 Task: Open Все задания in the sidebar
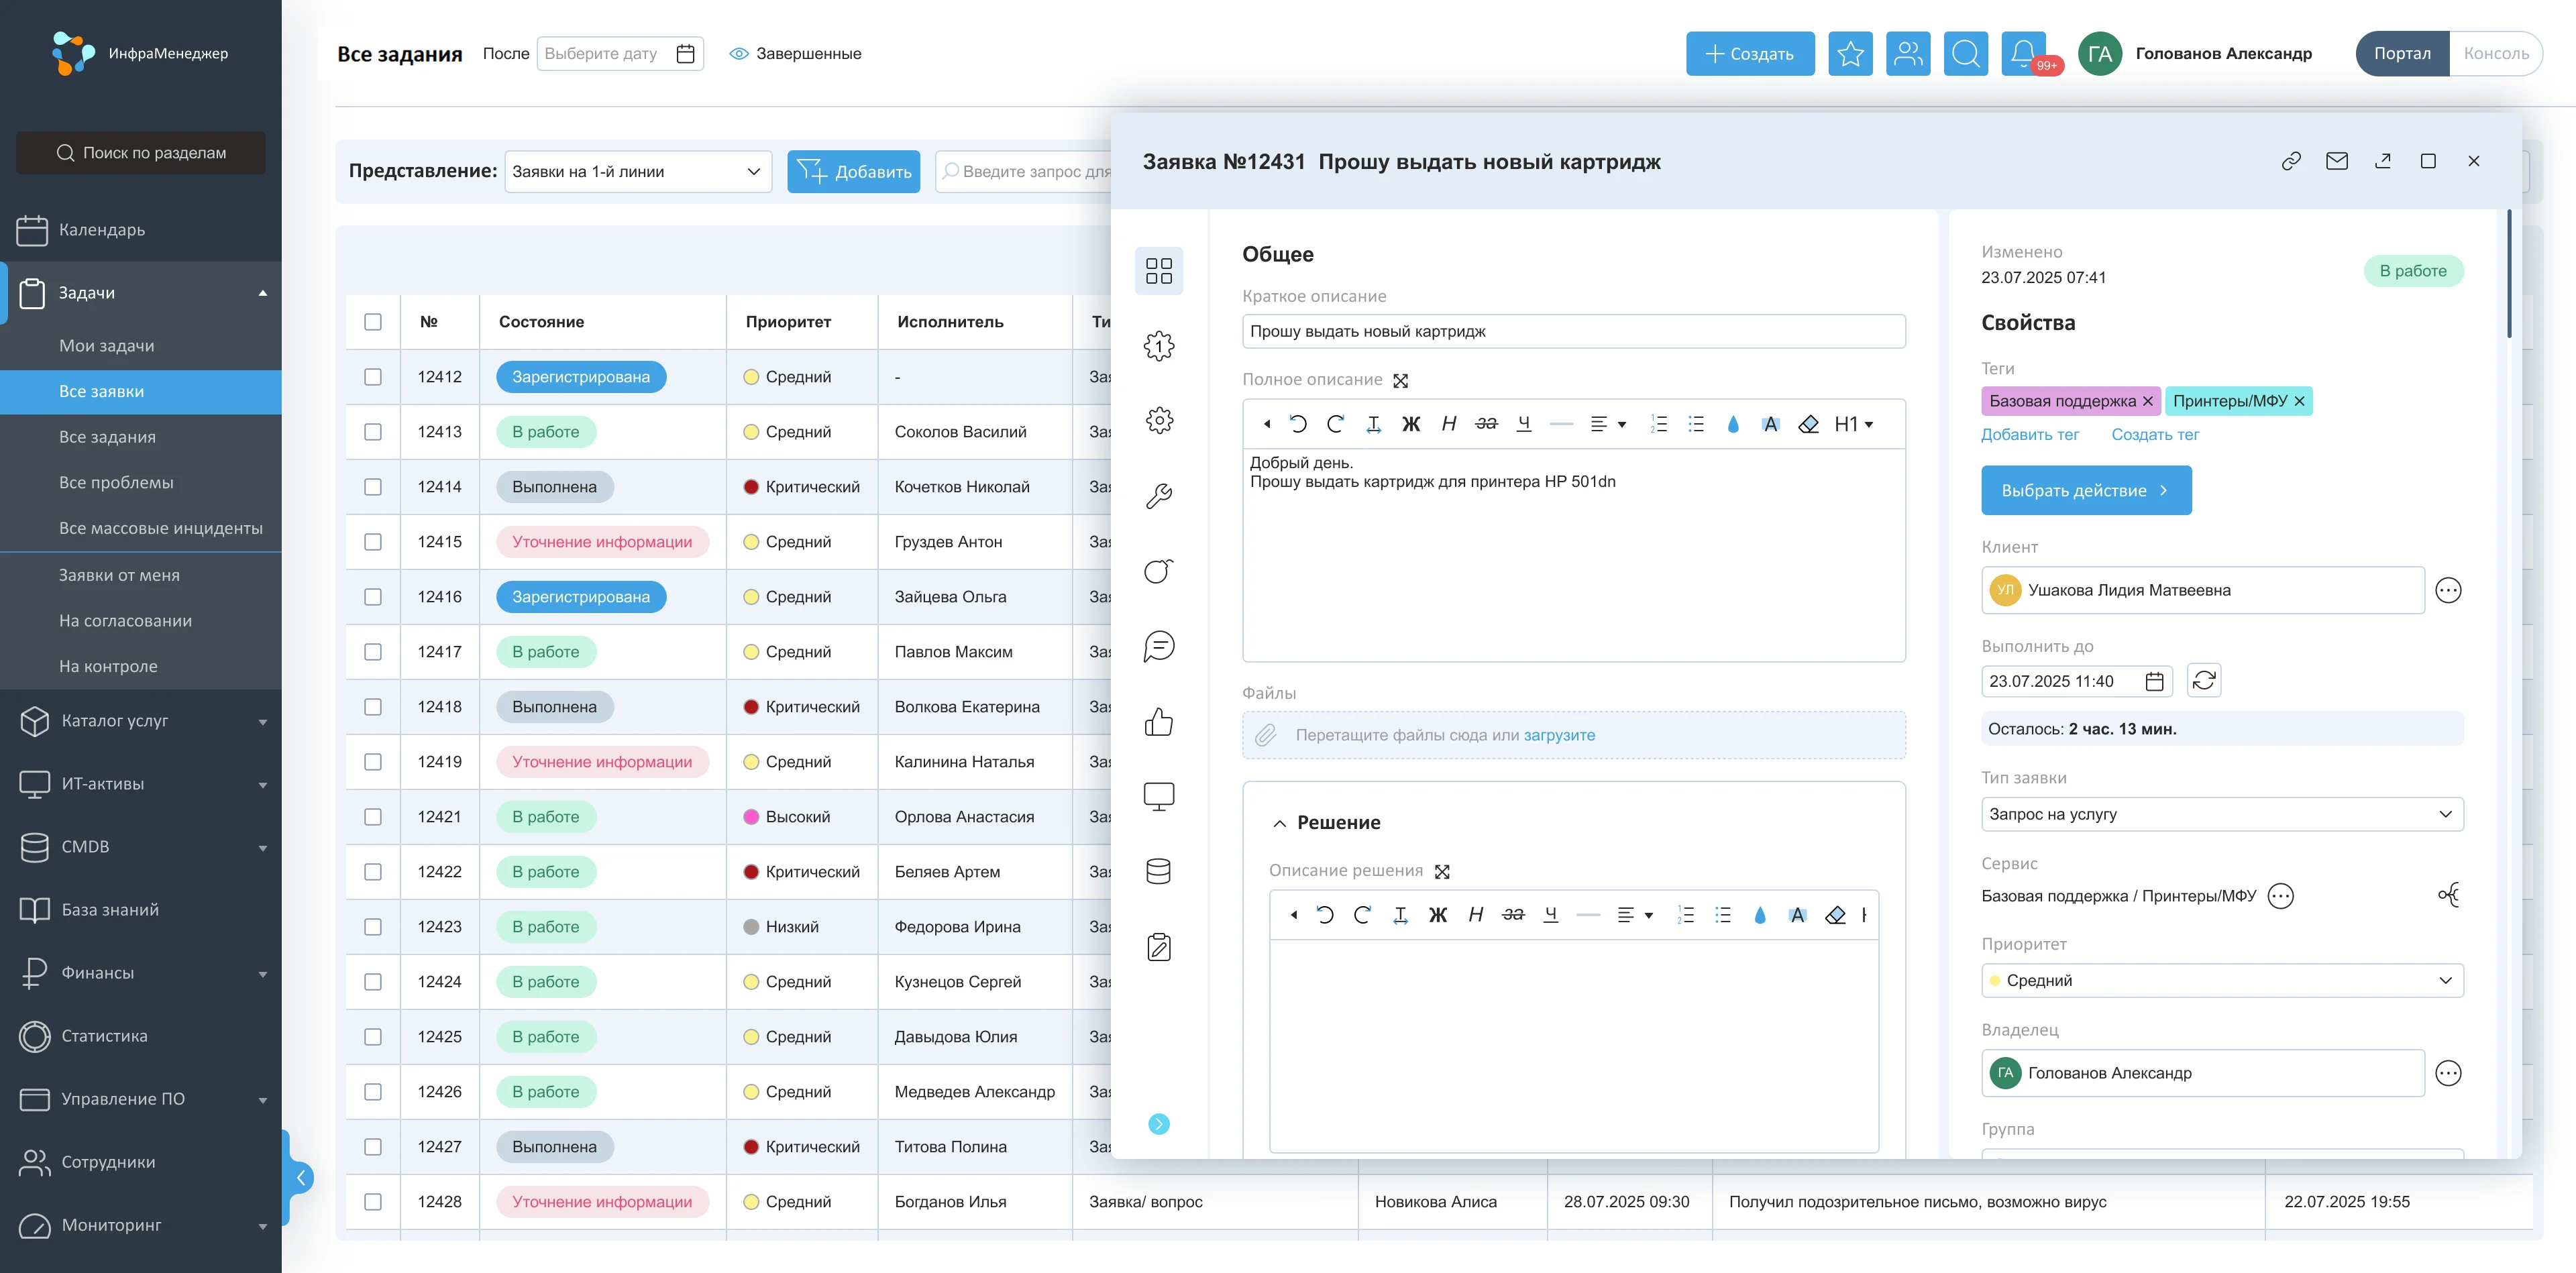(107, 437)
